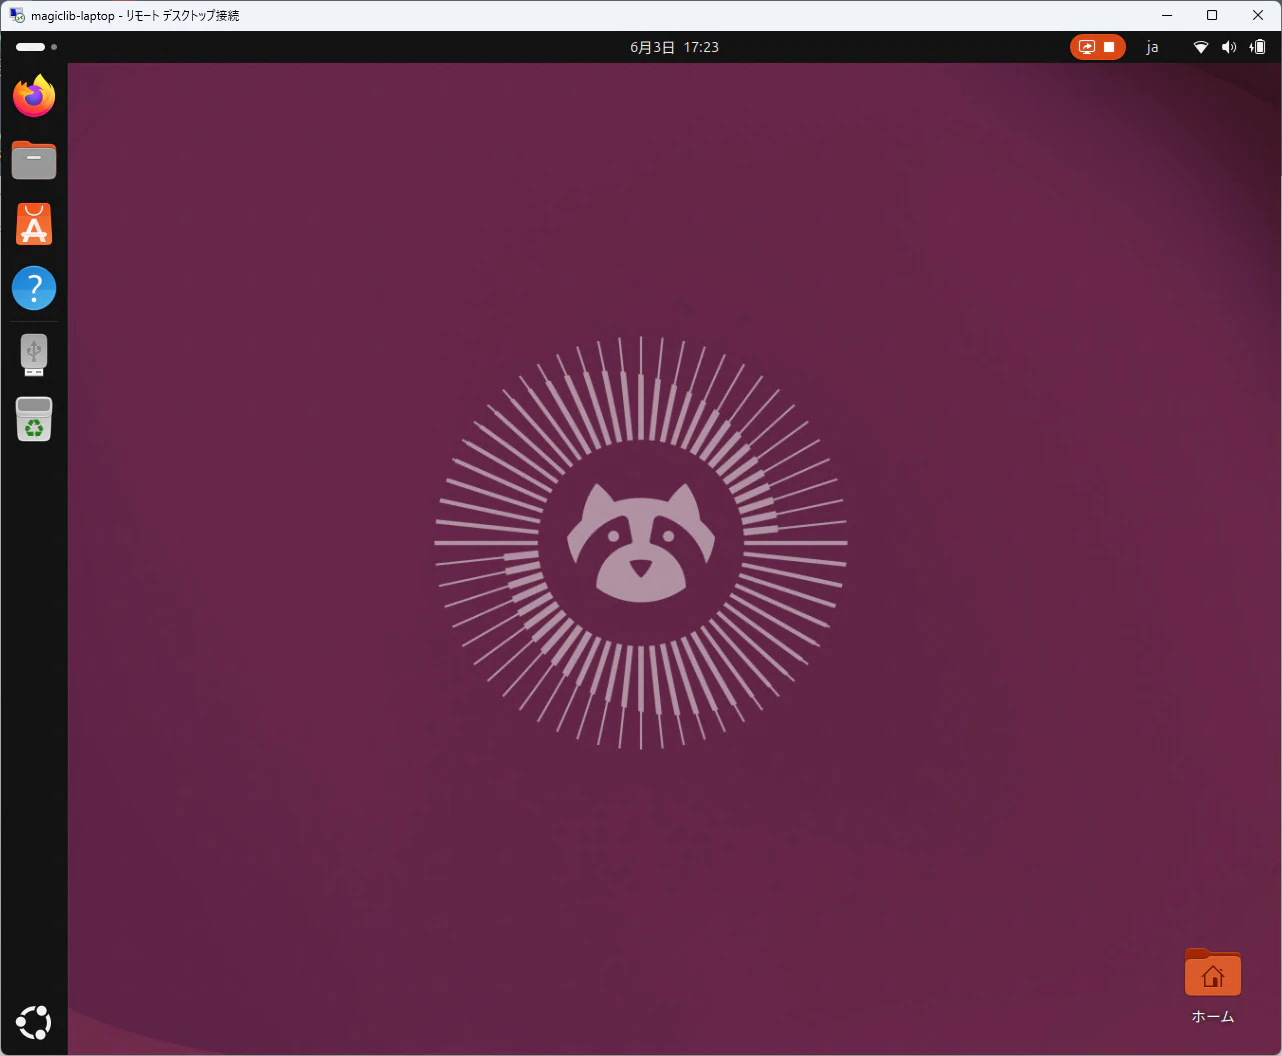1282x1056 pixels.
Task: Open the Help icon in the dock
Action: (x=34, y=288)
